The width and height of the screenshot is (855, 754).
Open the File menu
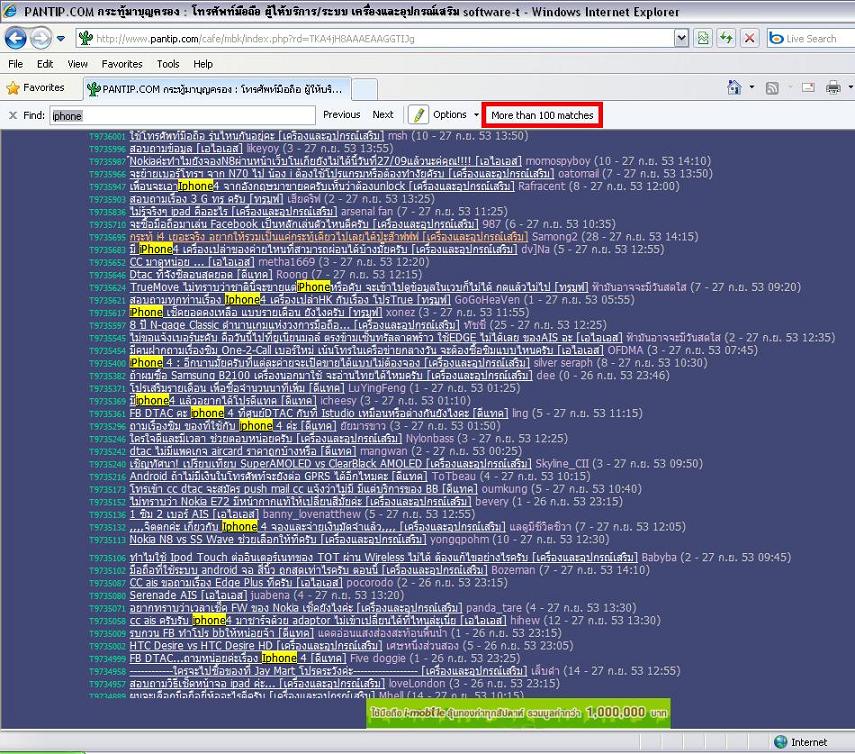(x=16, y=64)
